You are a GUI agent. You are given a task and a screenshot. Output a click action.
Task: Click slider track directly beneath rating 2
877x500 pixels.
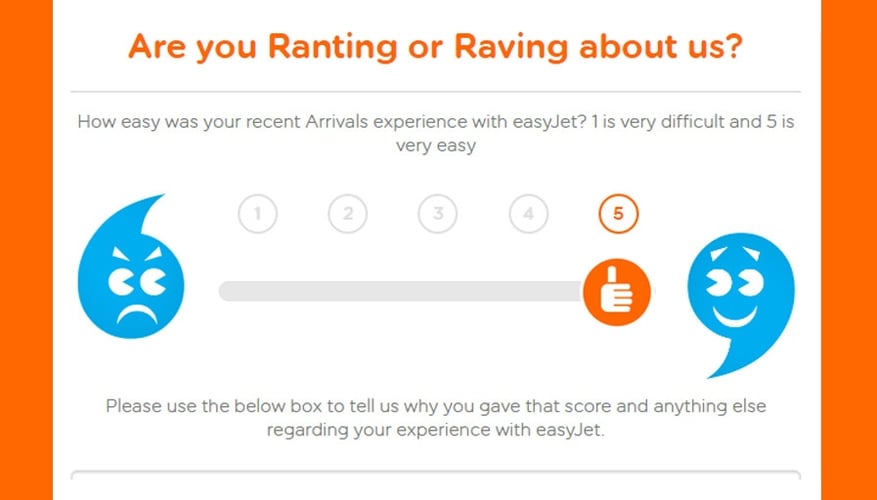pyautogui.click(x=348, y=291)
